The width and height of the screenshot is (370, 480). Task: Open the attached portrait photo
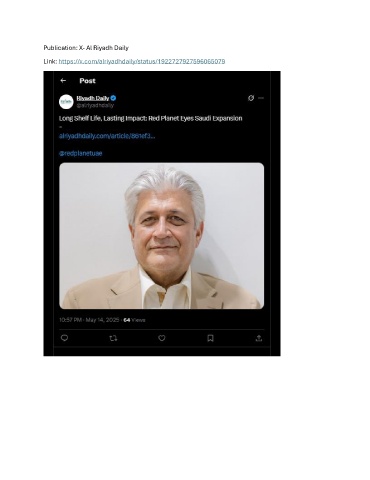click(x=162, y=236)
